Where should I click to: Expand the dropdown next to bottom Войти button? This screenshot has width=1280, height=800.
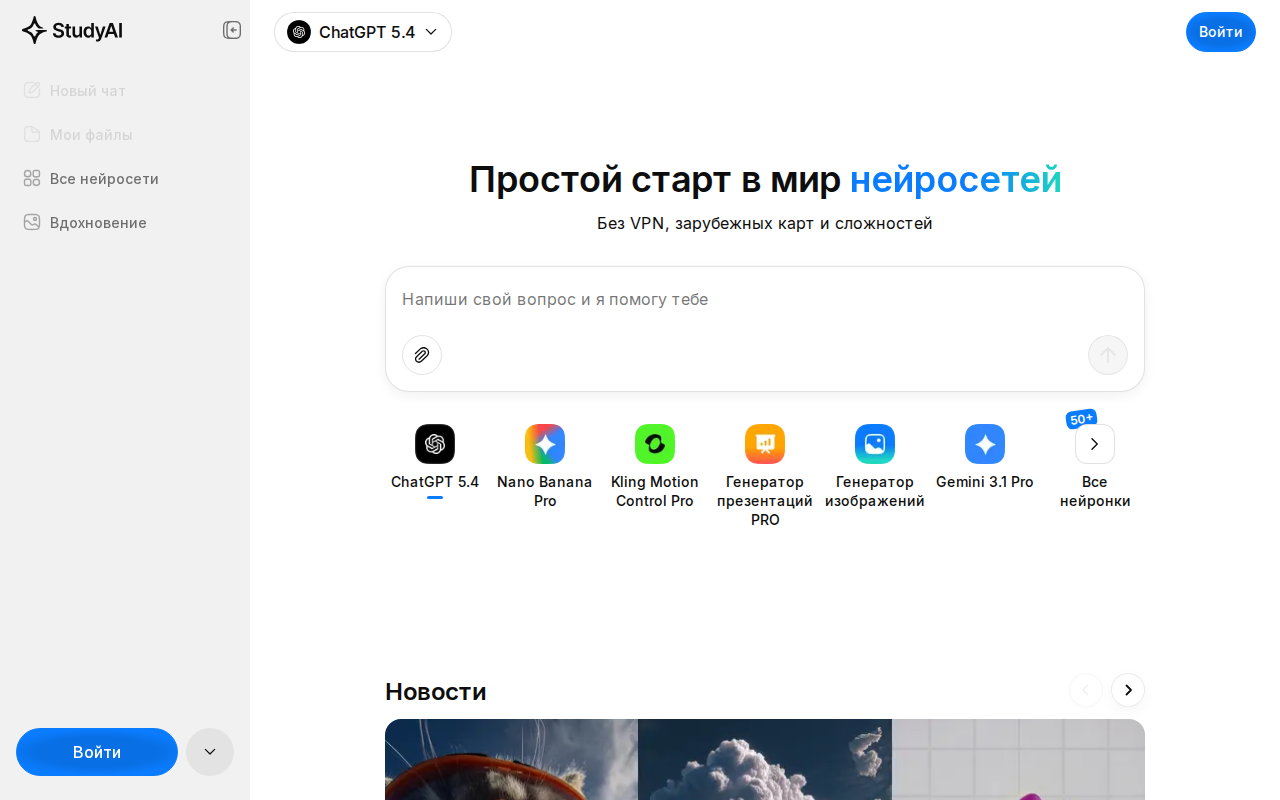pos(209,751)
